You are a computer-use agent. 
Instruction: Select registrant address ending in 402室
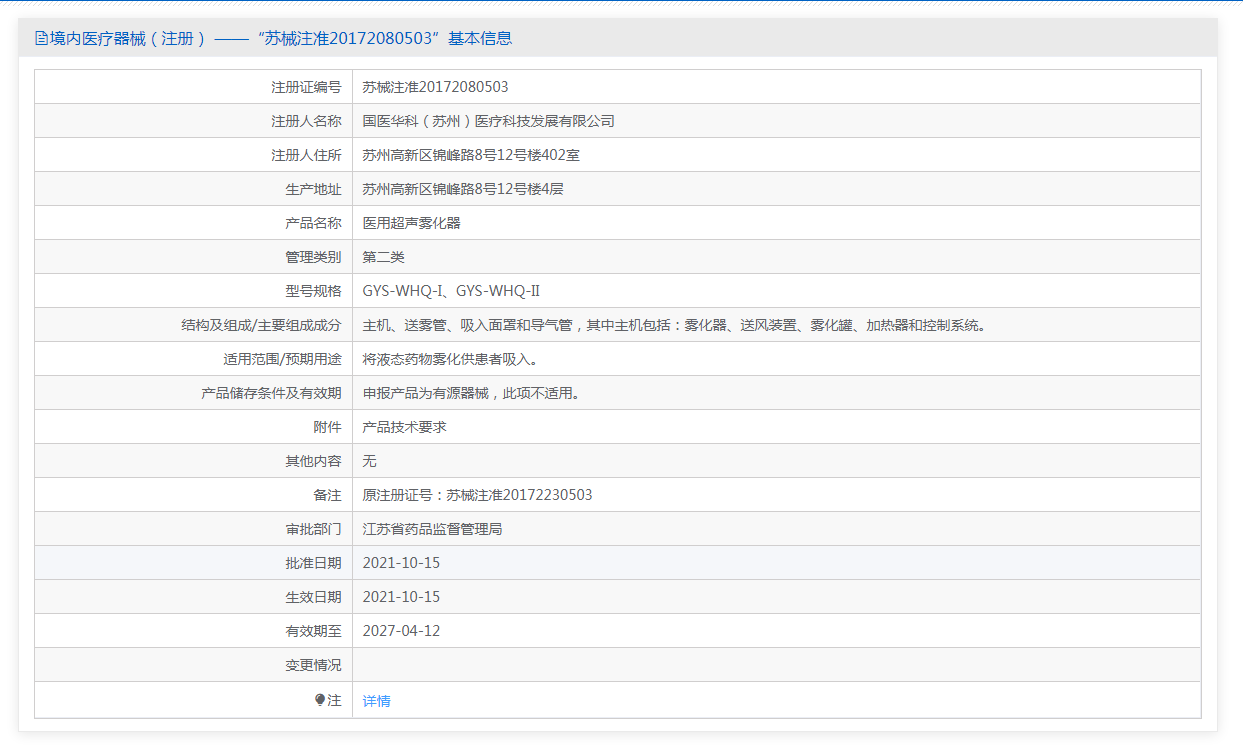click(471, 155)
